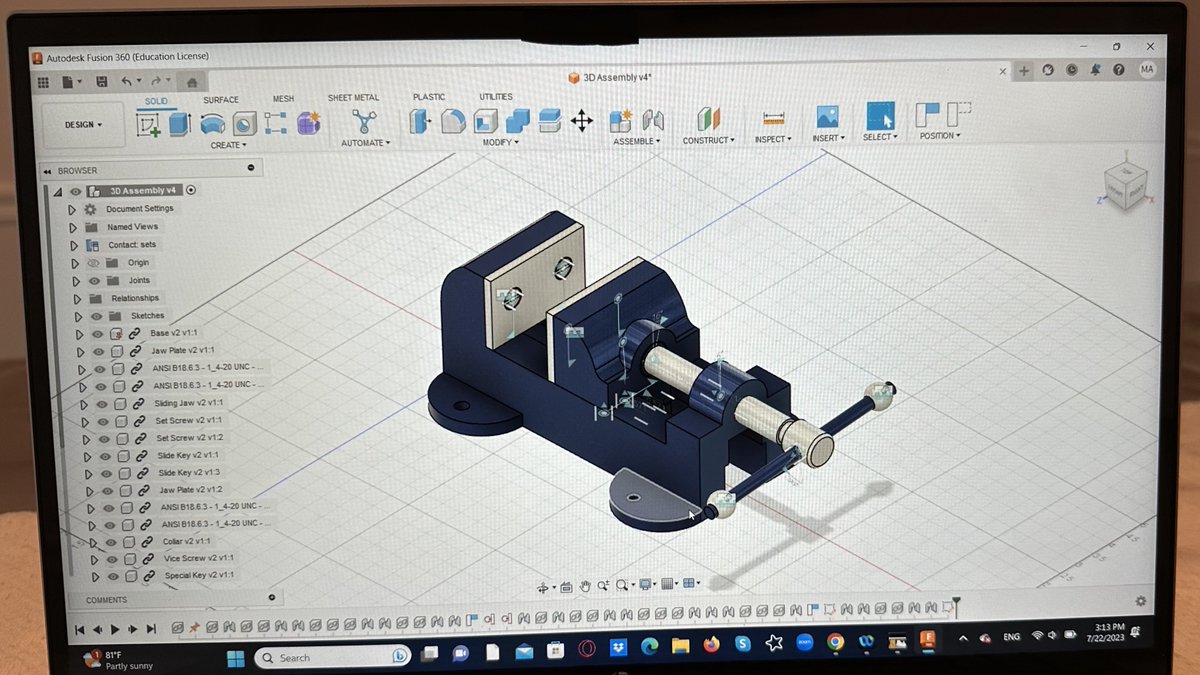Select the Press Pull tool

[x=420, y=122]
